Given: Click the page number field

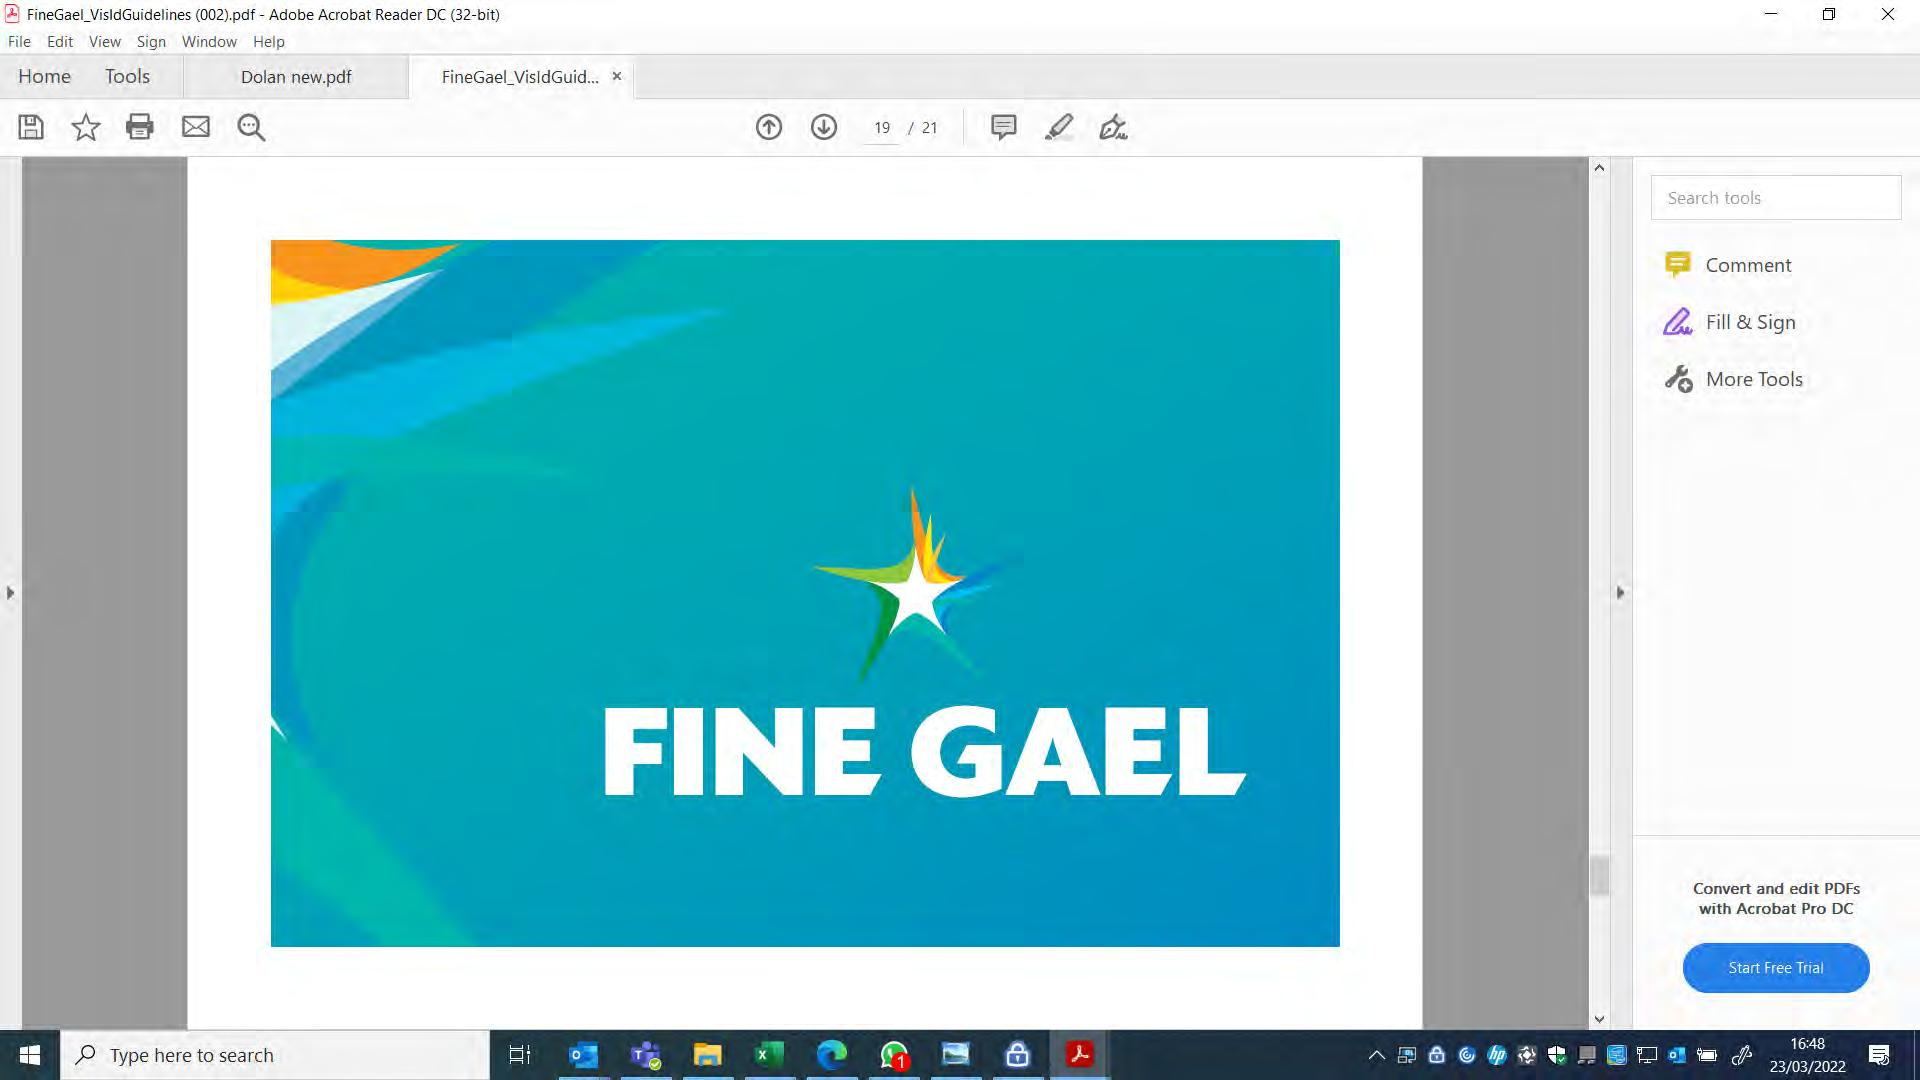Looking at the screenshot, I should [882, 128].
